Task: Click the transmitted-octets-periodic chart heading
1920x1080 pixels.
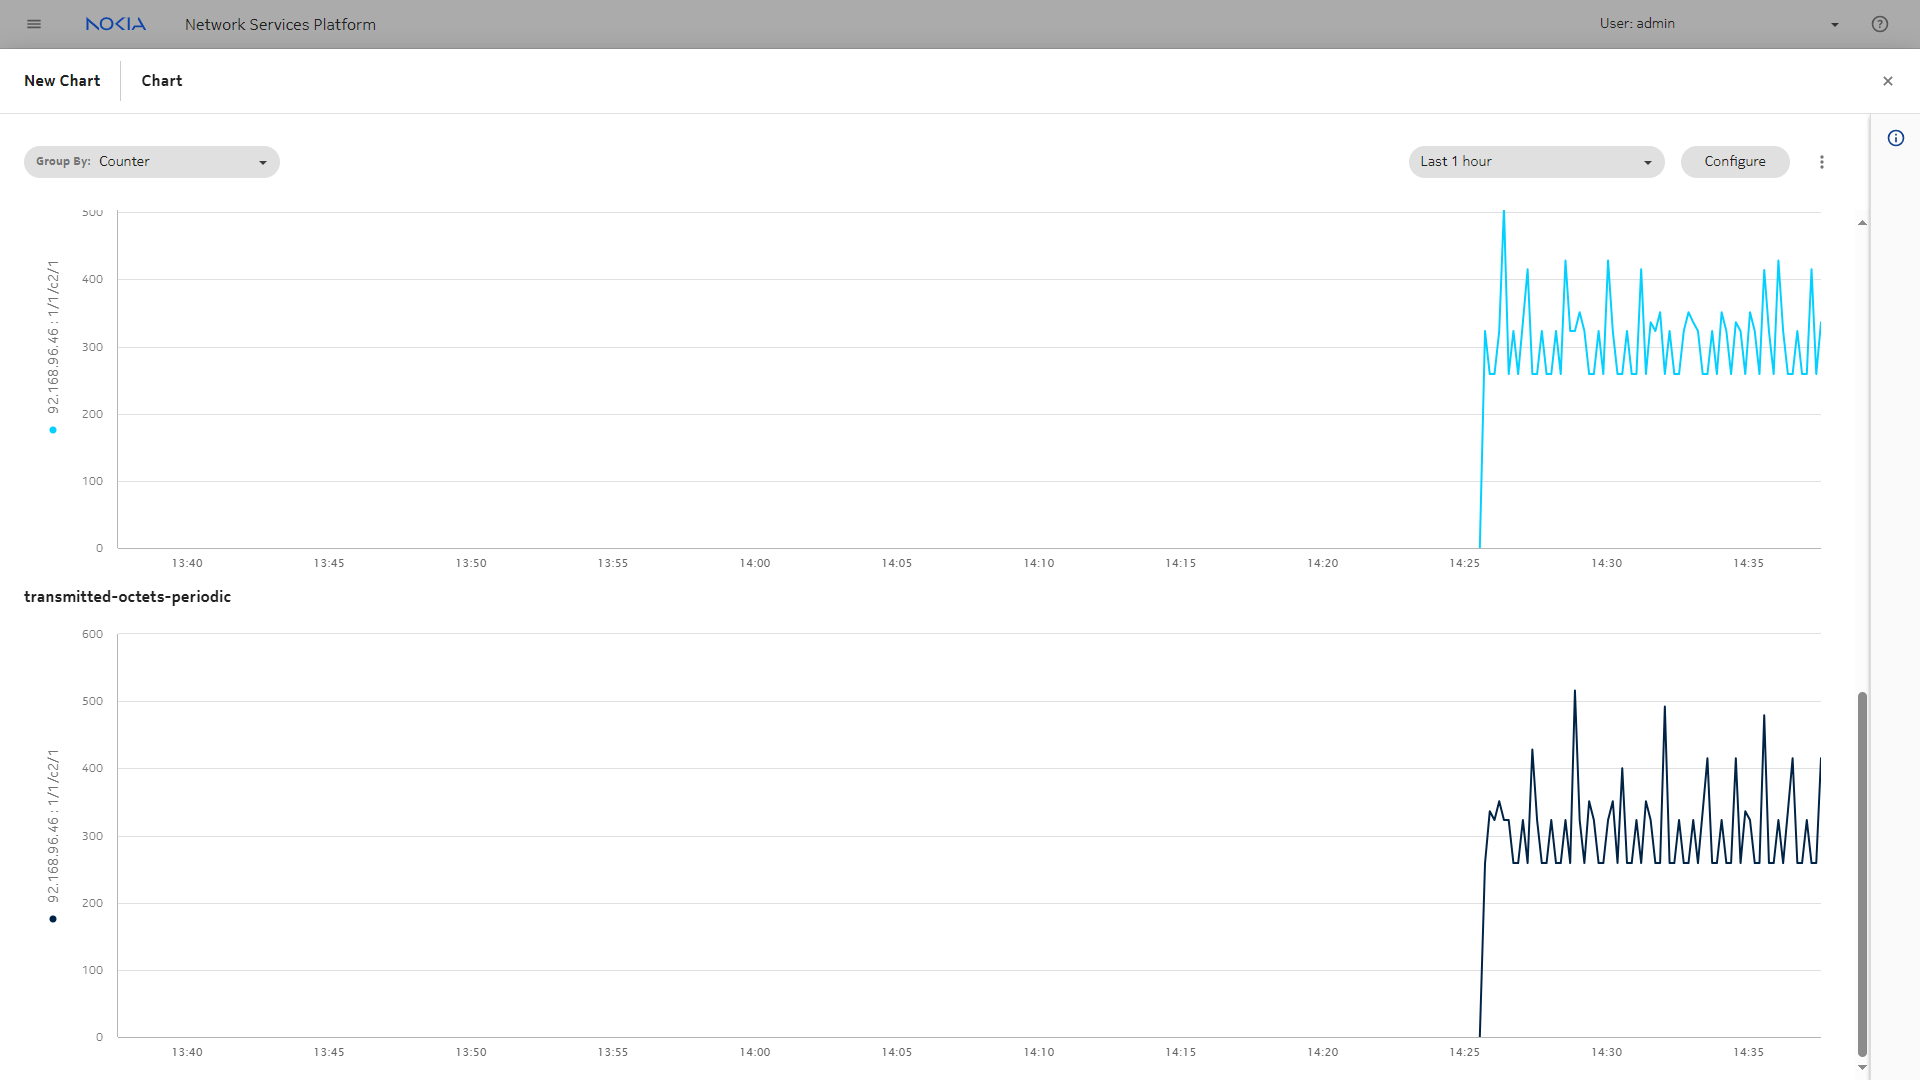Action: click(127, 597)
